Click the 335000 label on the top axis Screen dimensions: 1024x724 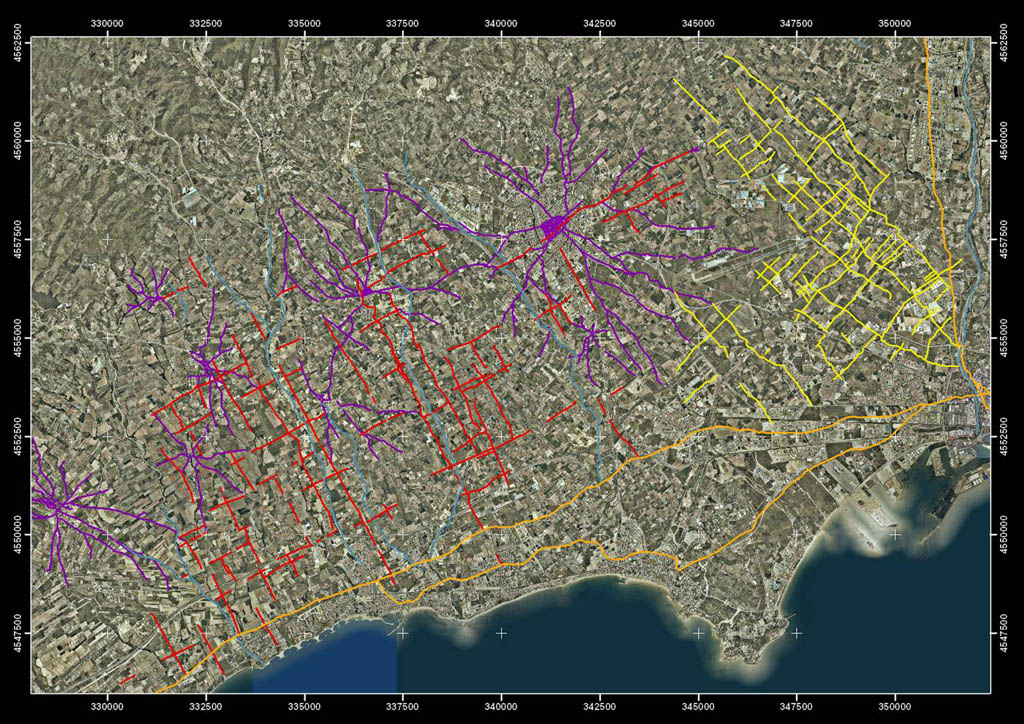[x=304, y=20]
